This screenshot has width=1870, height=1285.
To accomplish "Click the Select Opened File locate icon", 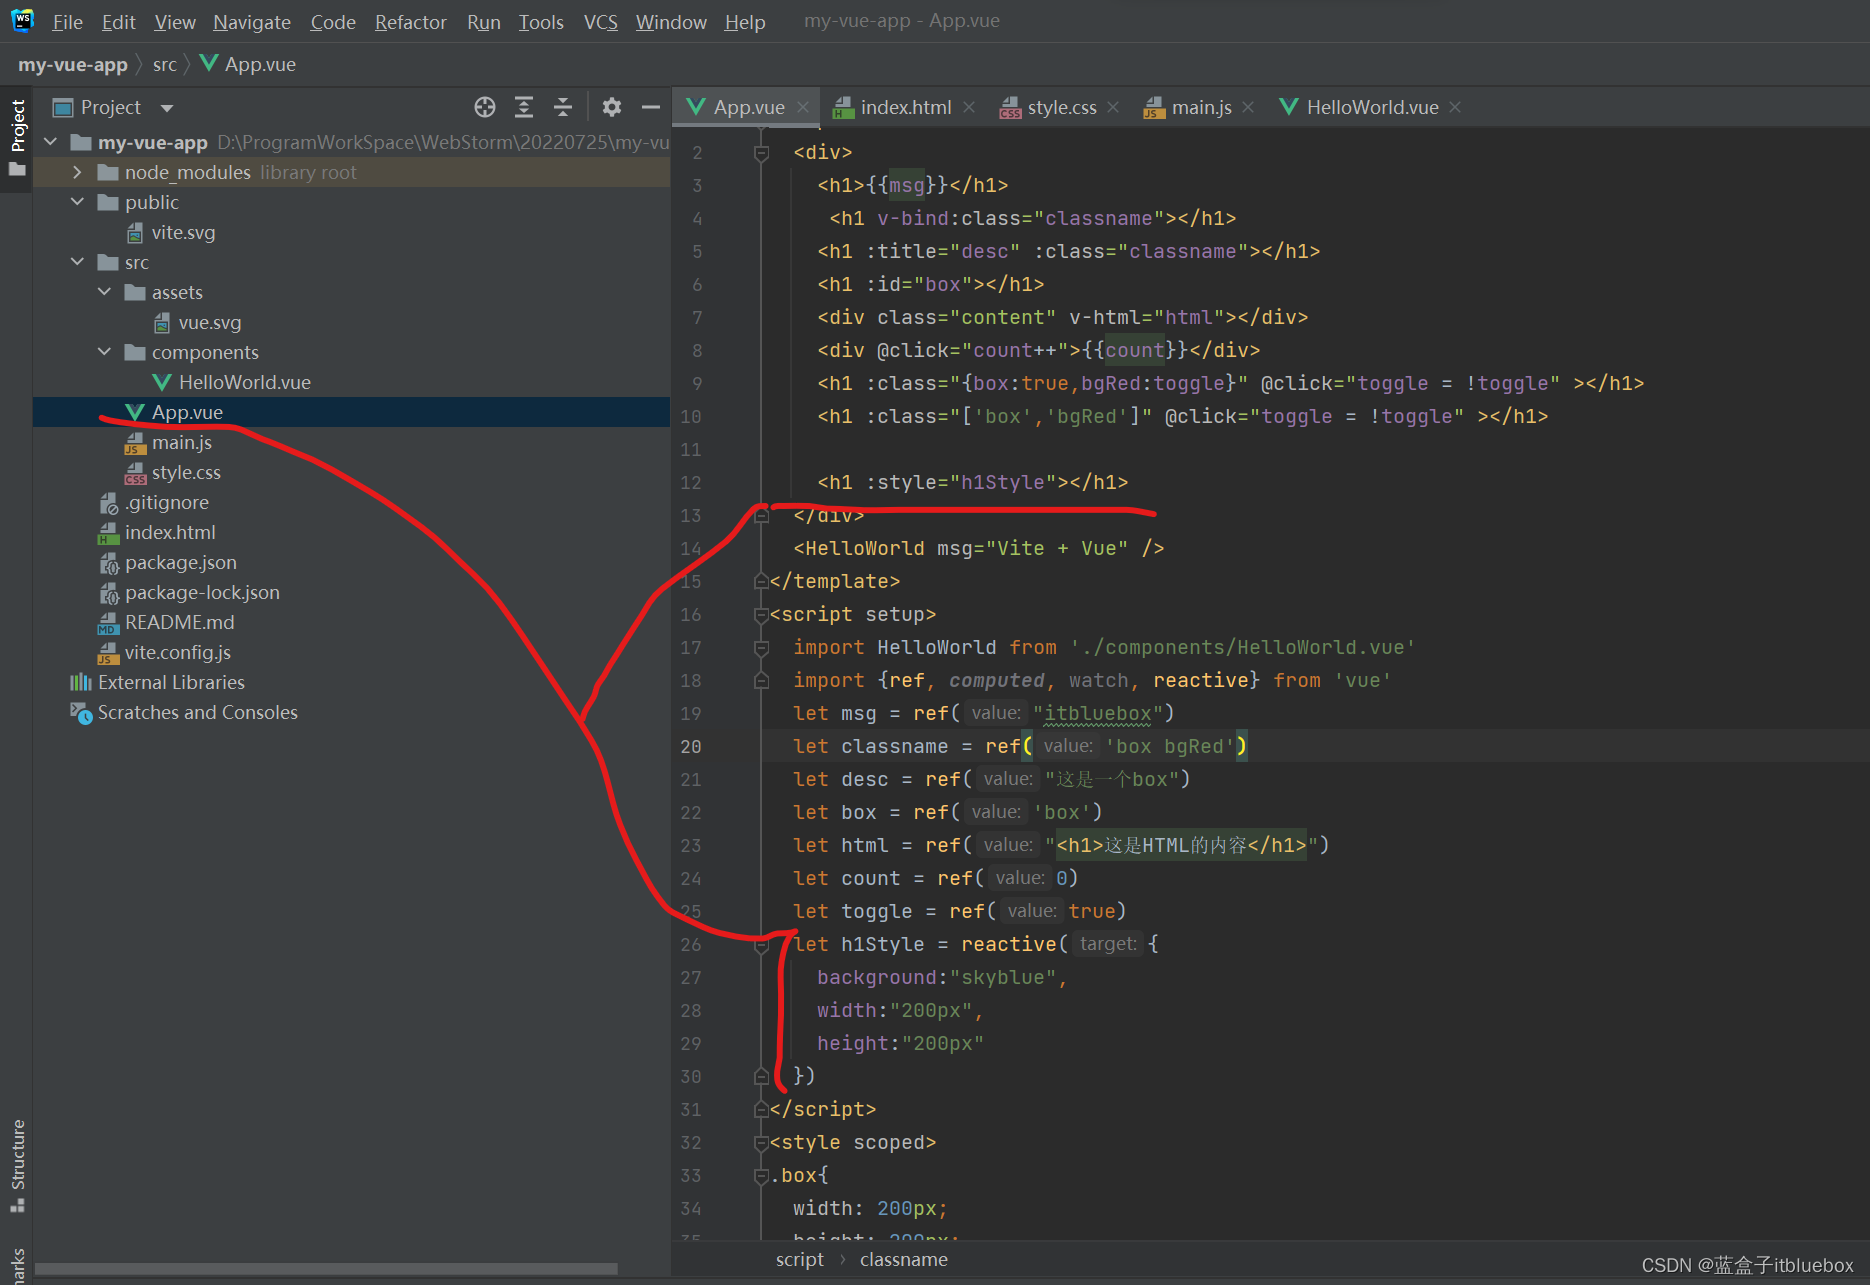I will [485, 107].
